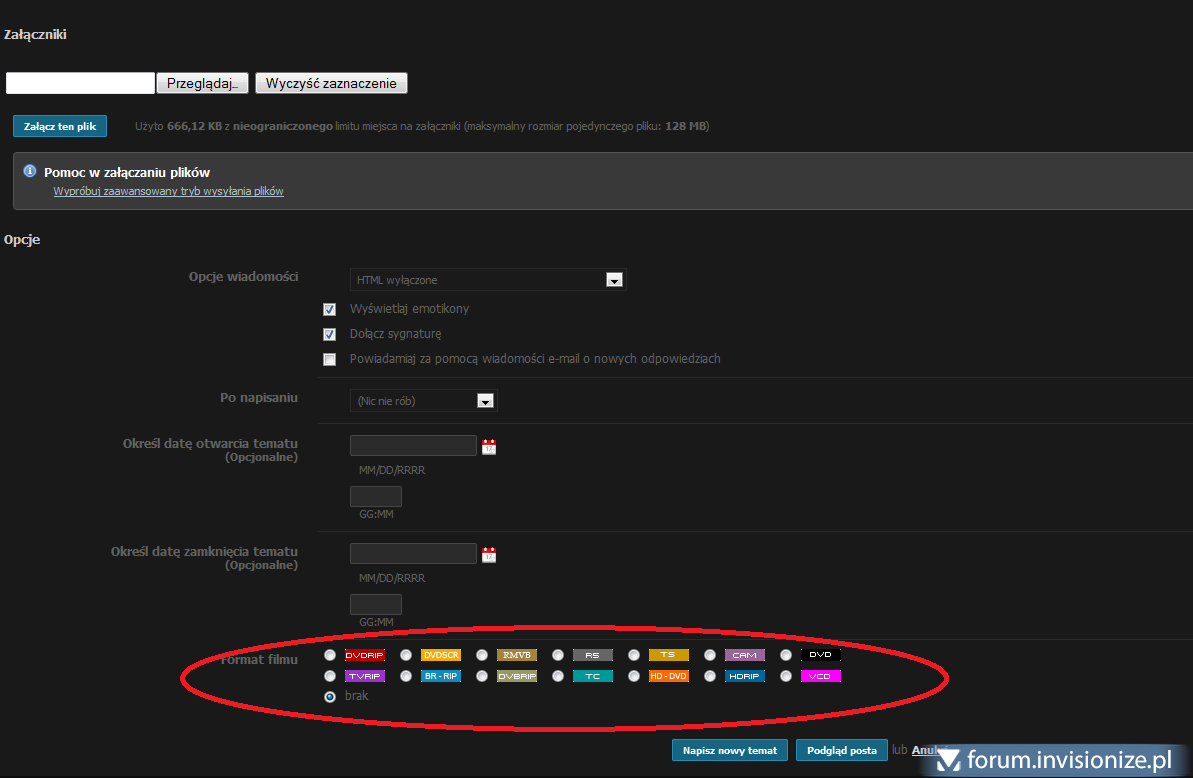Click the teal TC format badge
Screen dimensions: 1193x778
pyautogui.click(x=592, y=676)
